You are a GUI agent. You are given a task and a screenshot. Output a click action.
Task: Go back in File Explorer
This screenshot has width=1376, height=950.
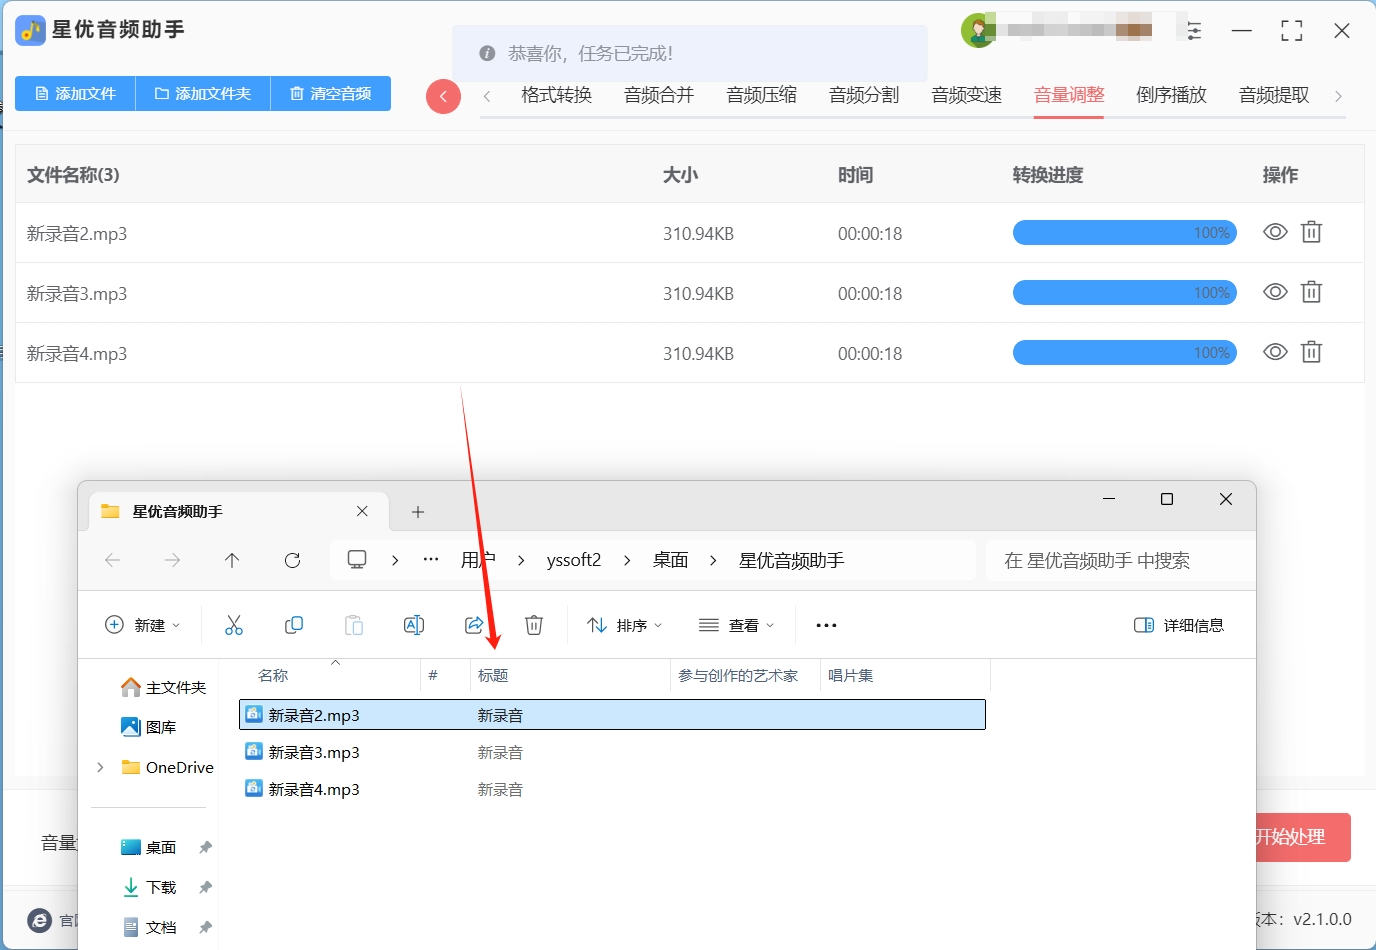[x=113, y=560]
